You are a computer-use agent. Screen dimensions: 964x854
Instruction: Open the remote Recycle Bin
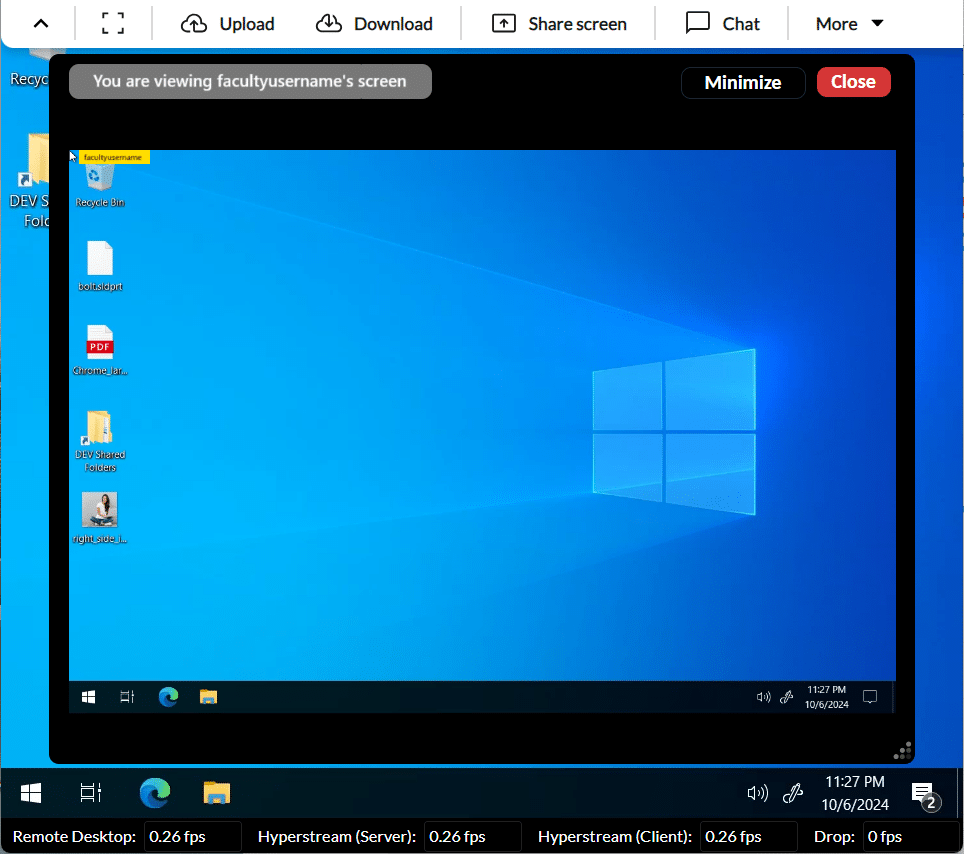[x=100, y=180]
